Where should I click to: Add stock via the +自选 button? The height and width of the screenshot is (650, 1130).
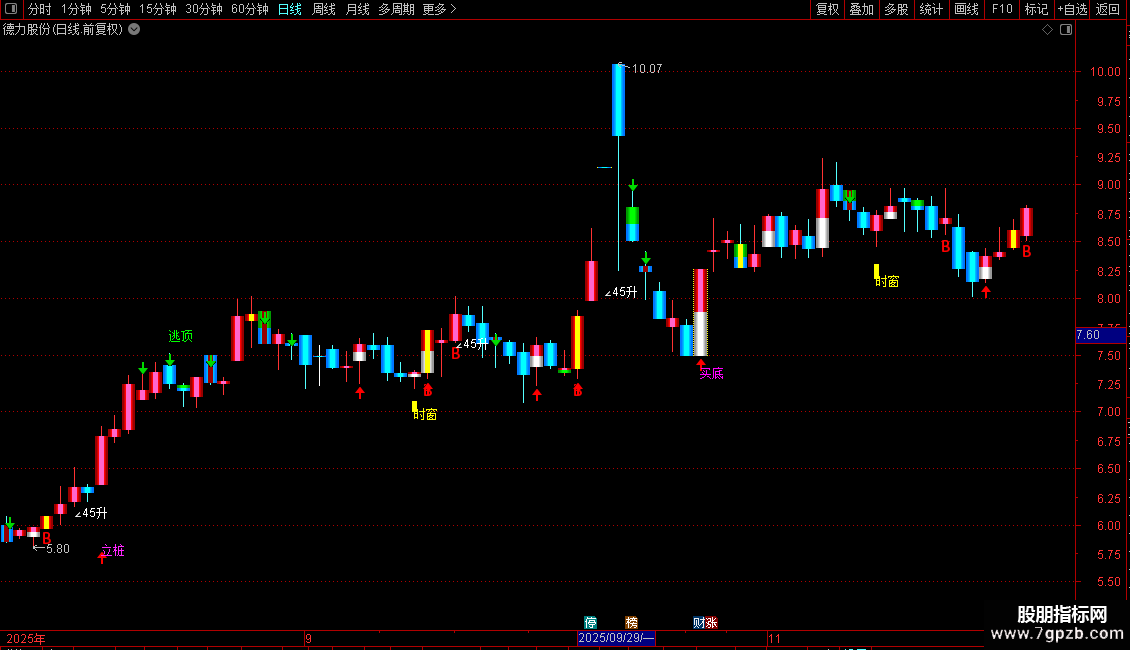(x=1072, y=9)
